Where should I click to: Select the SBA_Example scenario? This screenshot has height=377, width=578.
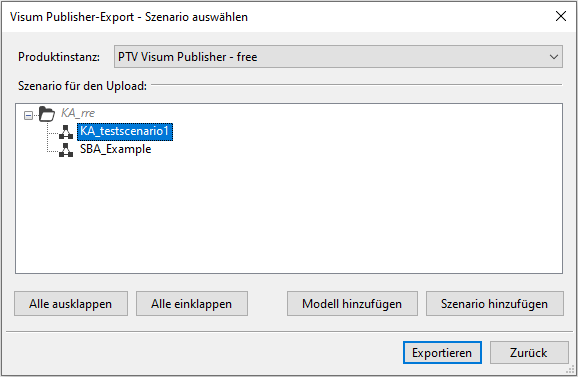[x=116, y=149]
